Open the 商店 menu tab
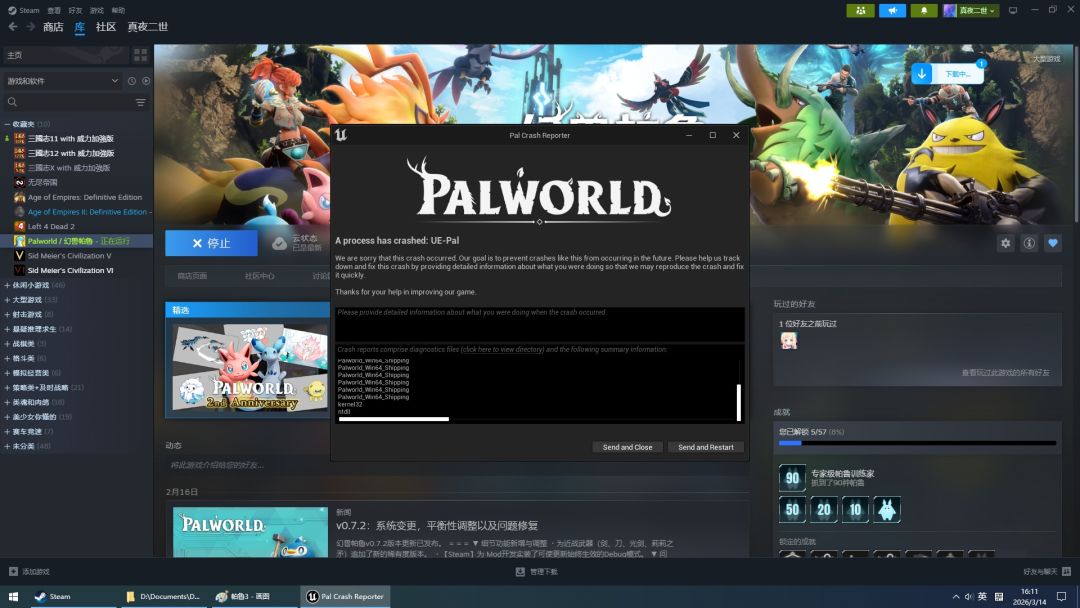This screenshot has width=1080, height=608. 53,27
